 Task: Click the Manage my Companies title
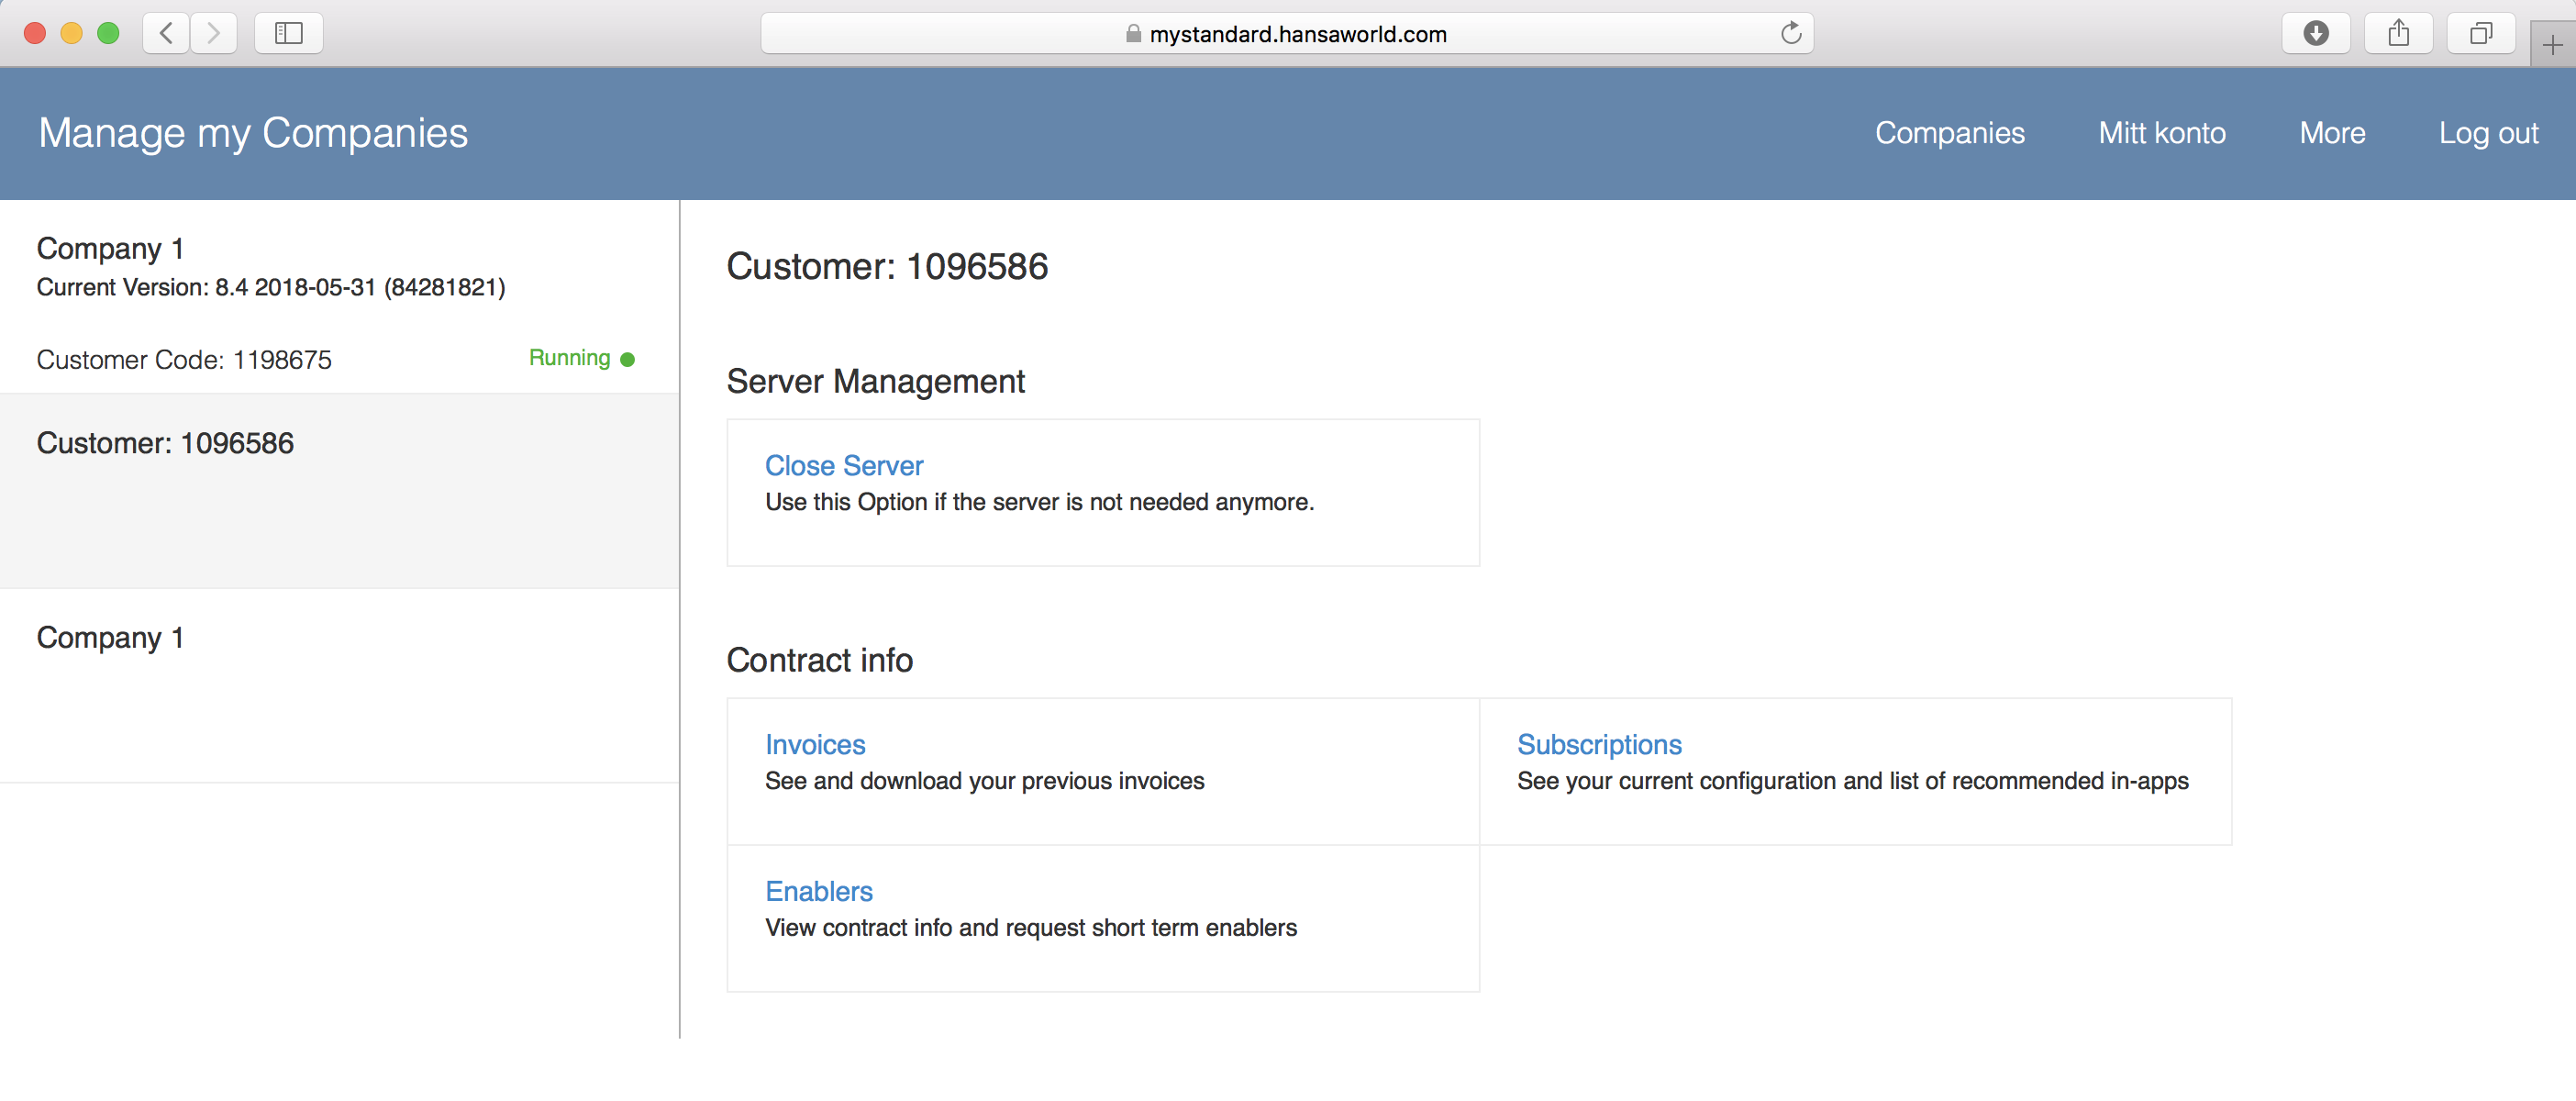pyautogui.click(x=253, y=133)
